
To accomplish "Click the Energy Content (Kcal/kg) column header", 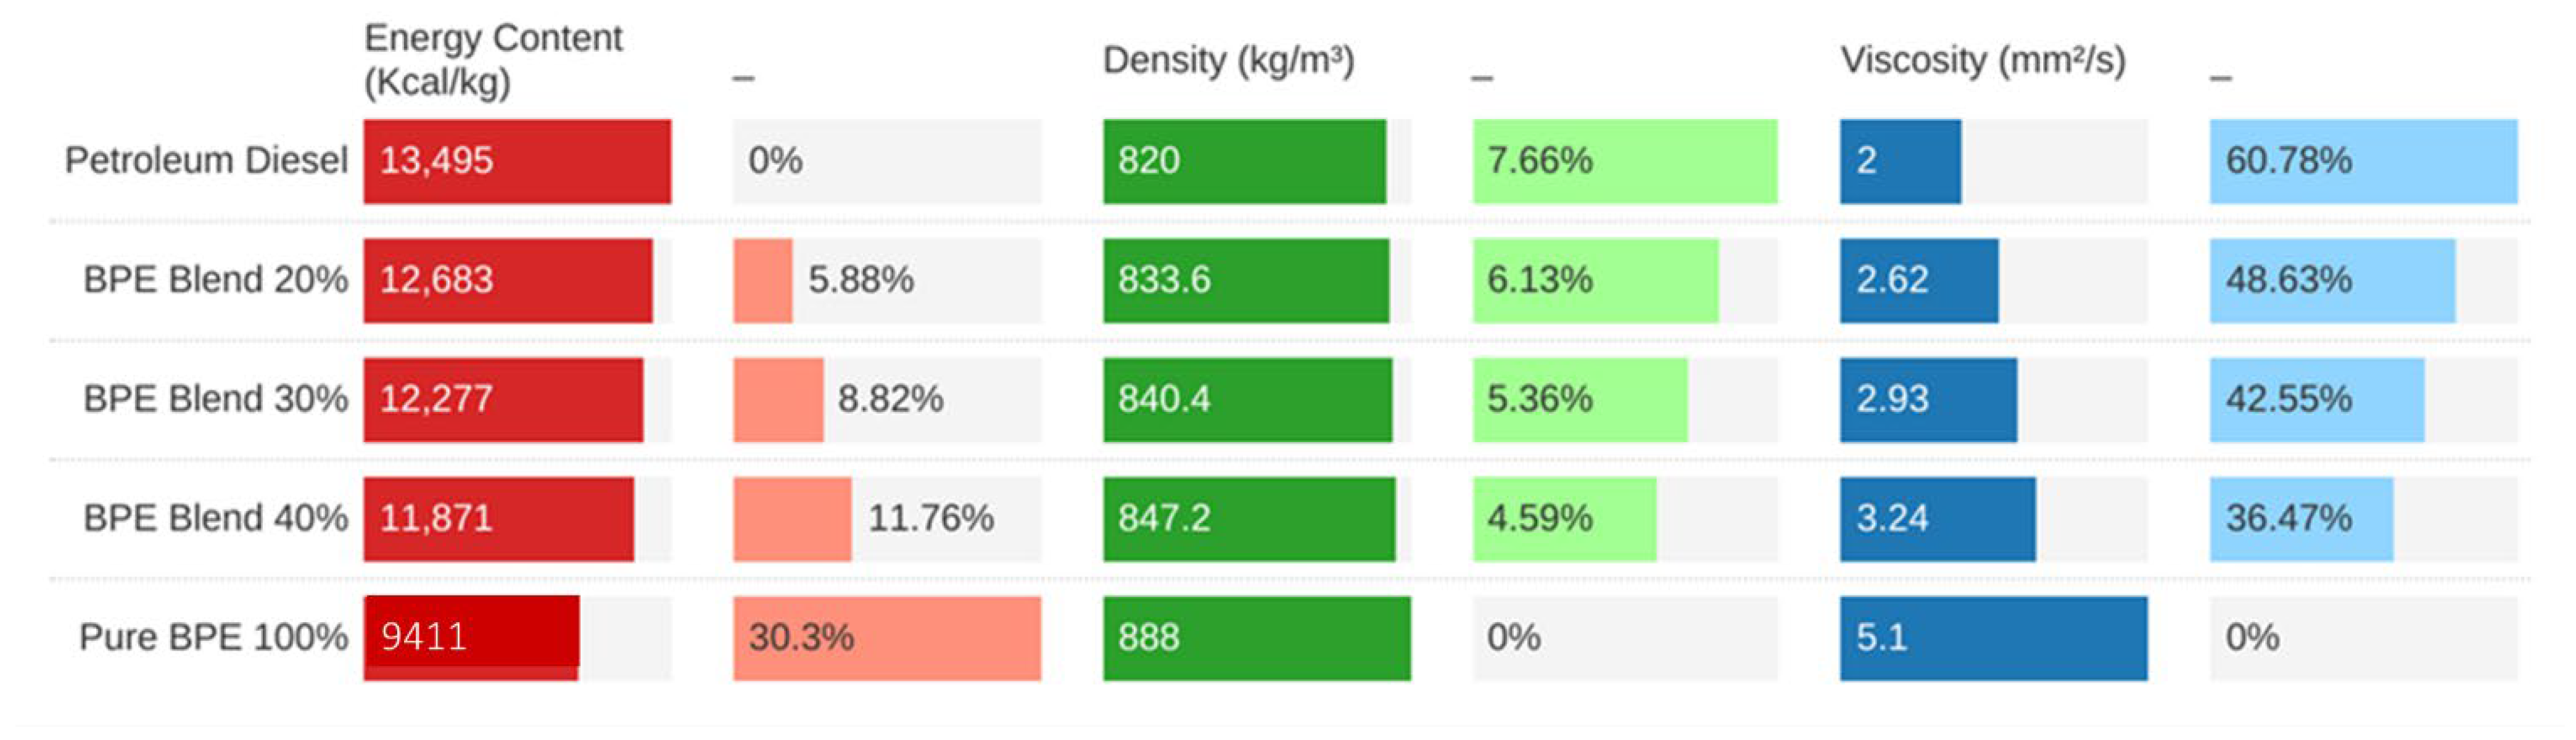I will click(x=492, y=59).
